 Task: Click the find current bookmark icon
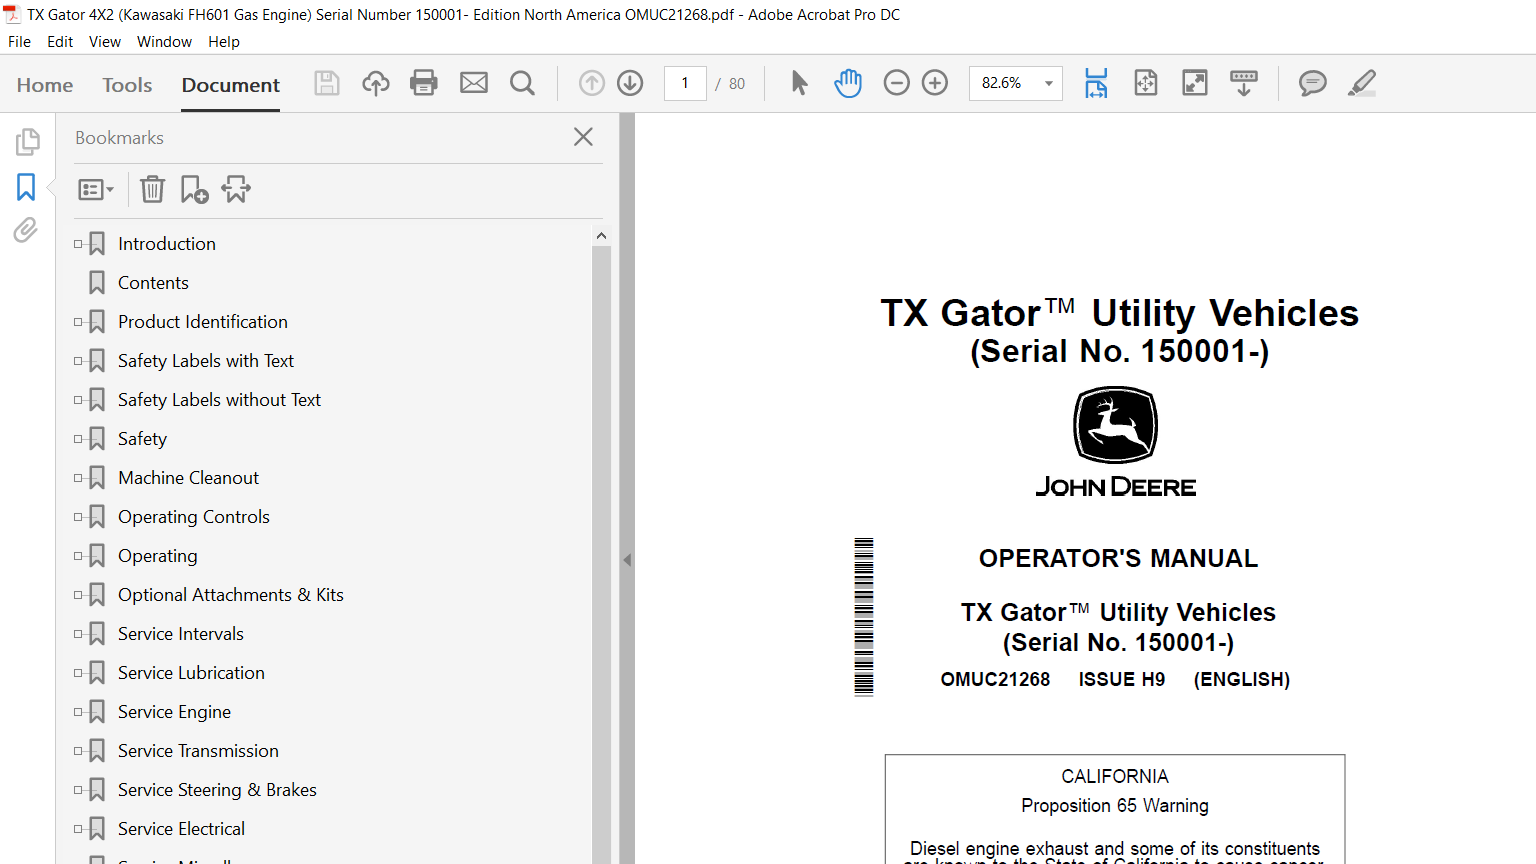click(237, 189)
